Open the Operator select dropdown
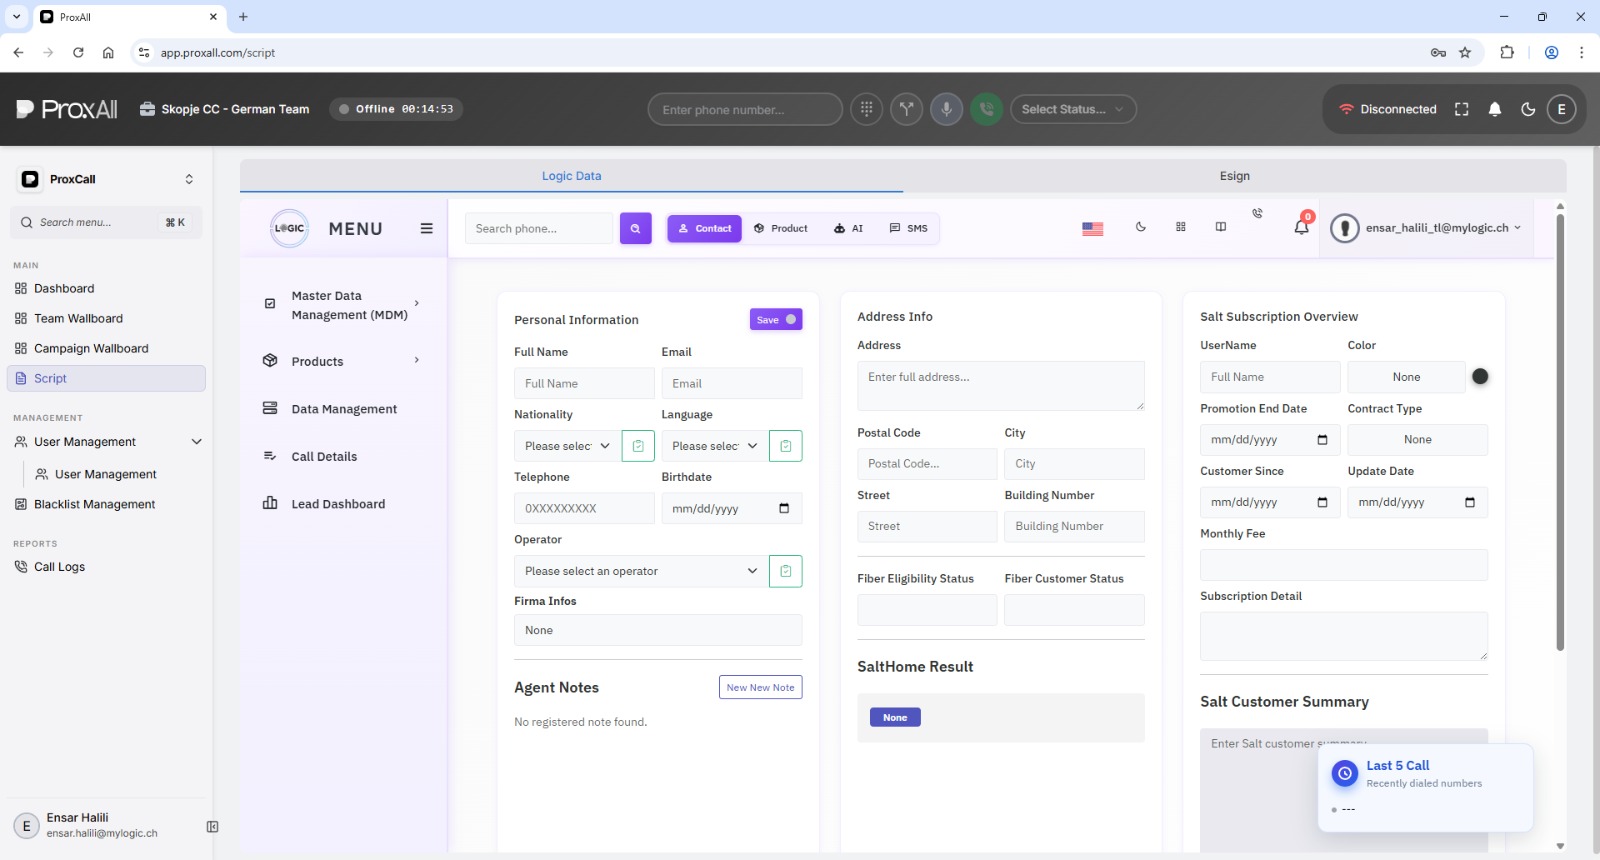The height and width of the screenshot is (860, 1600). [641, 571]
